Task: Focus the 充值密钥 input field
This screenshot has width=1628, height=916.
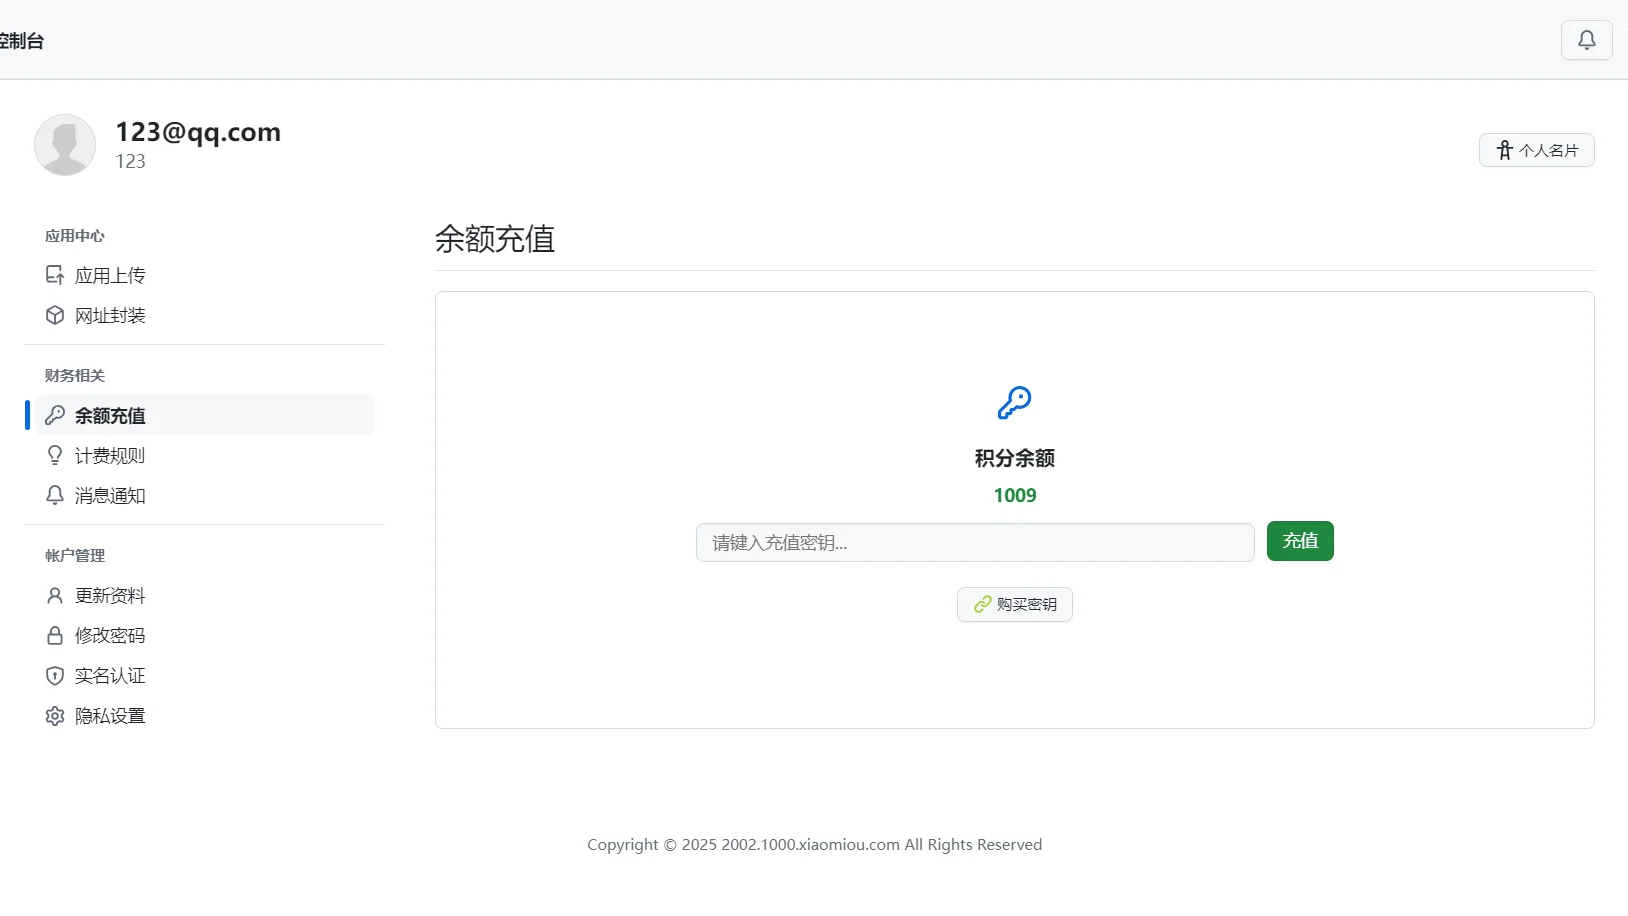Action: (x=975, y=542)
